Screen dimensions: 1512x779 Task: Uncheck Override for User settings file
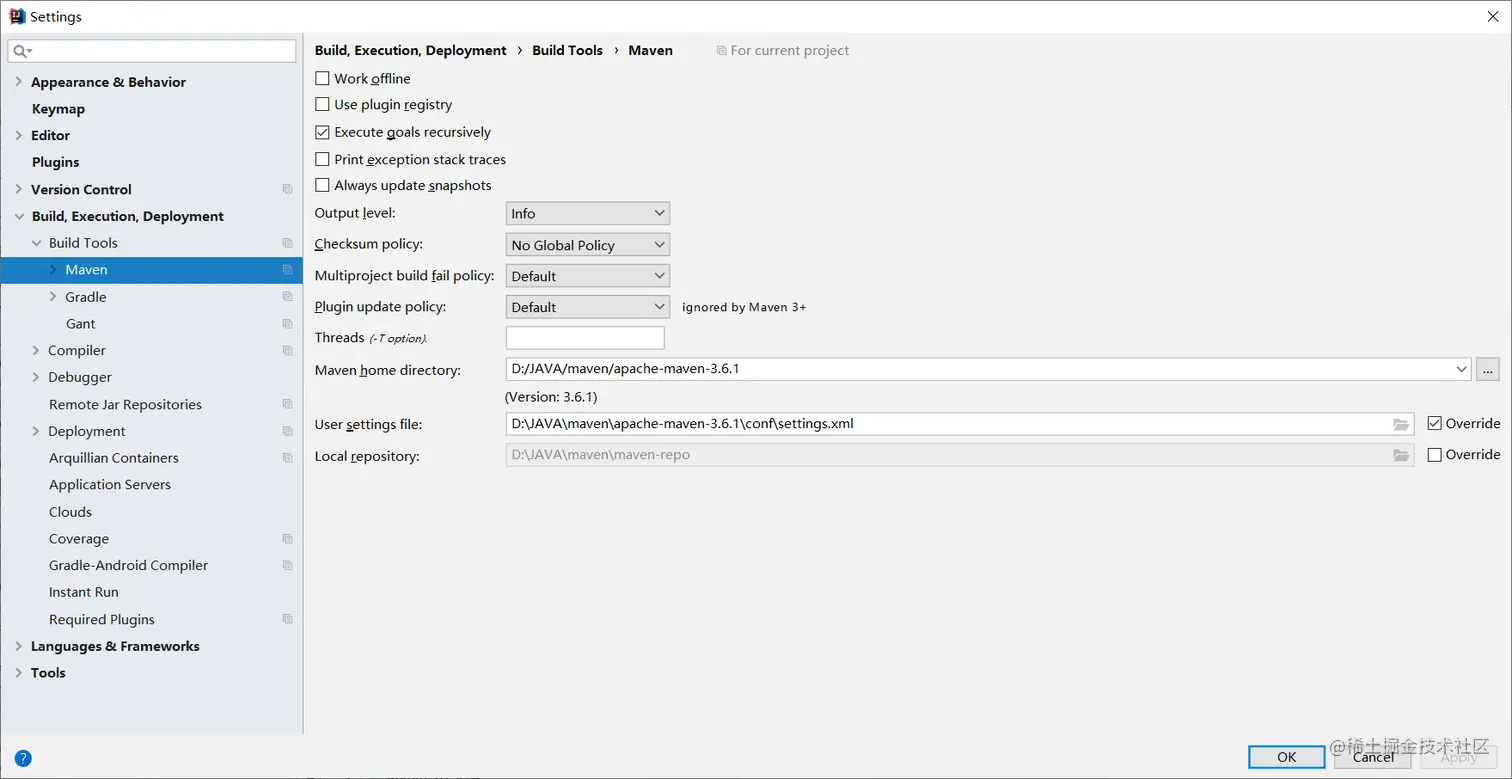pyautogui.click(x=1435, y=423)
